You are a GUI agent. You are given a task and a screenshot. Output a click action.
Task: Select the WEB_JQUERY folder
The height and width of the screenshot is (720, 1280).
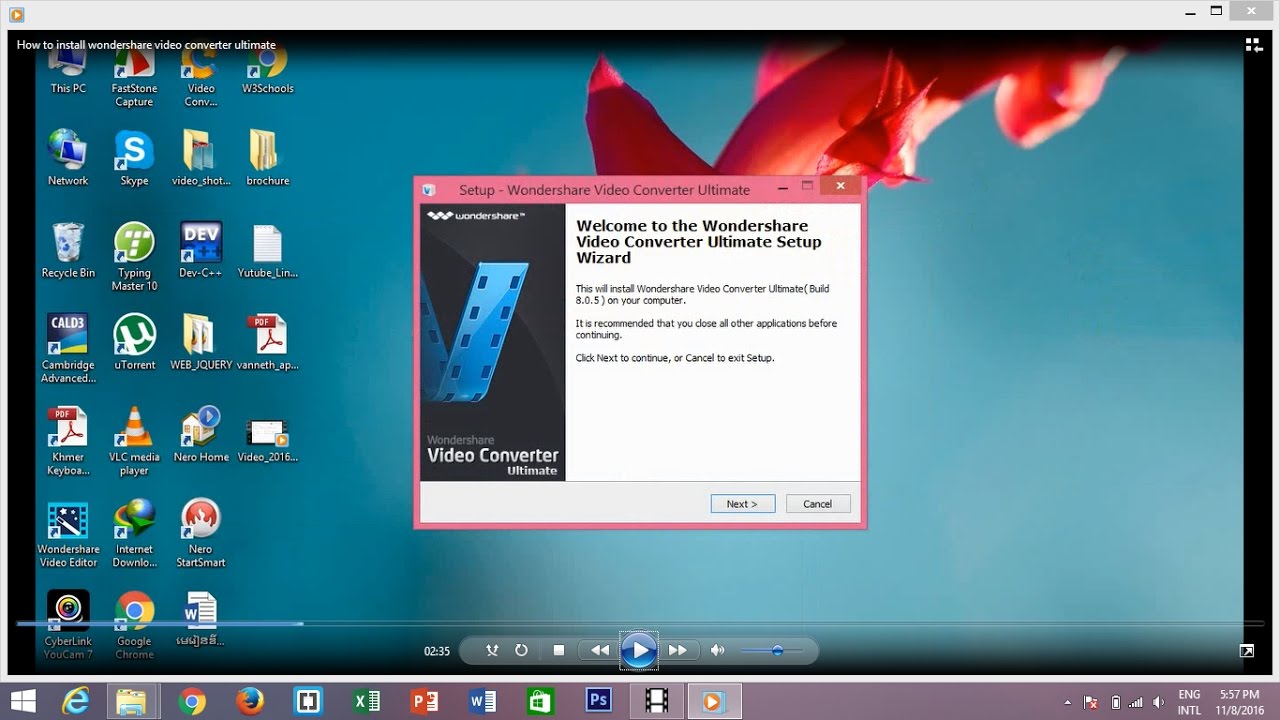[x=201, y=342]
